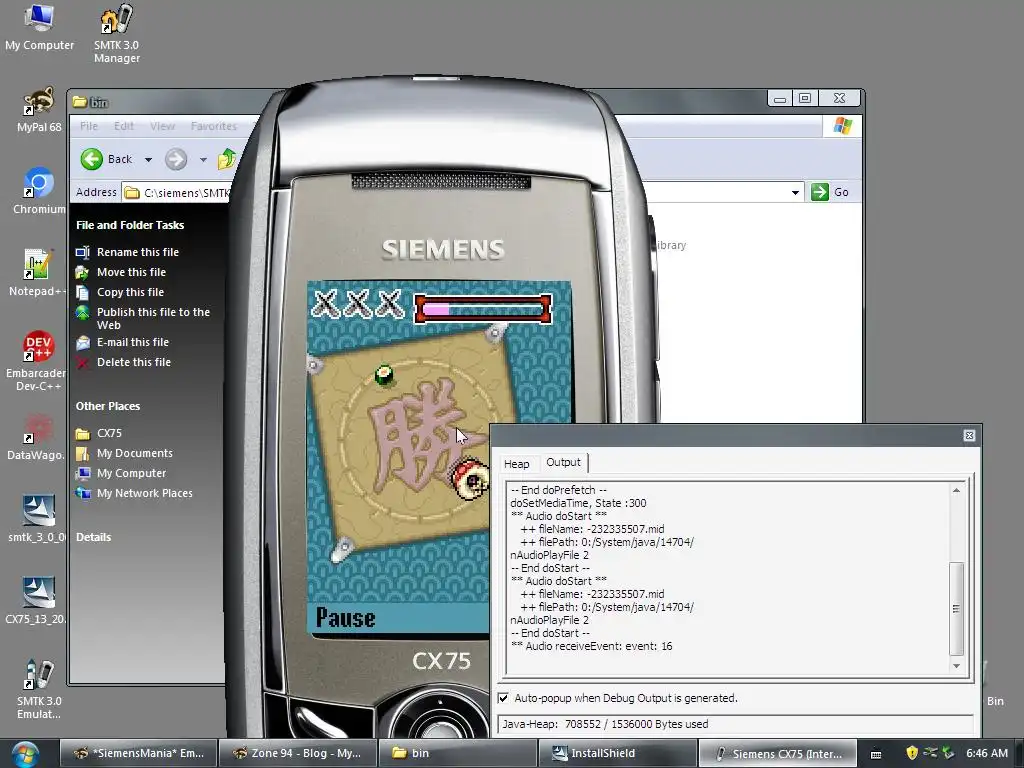
Task: Switch to SiemensMania taskbar item
Action: (138, 754)
